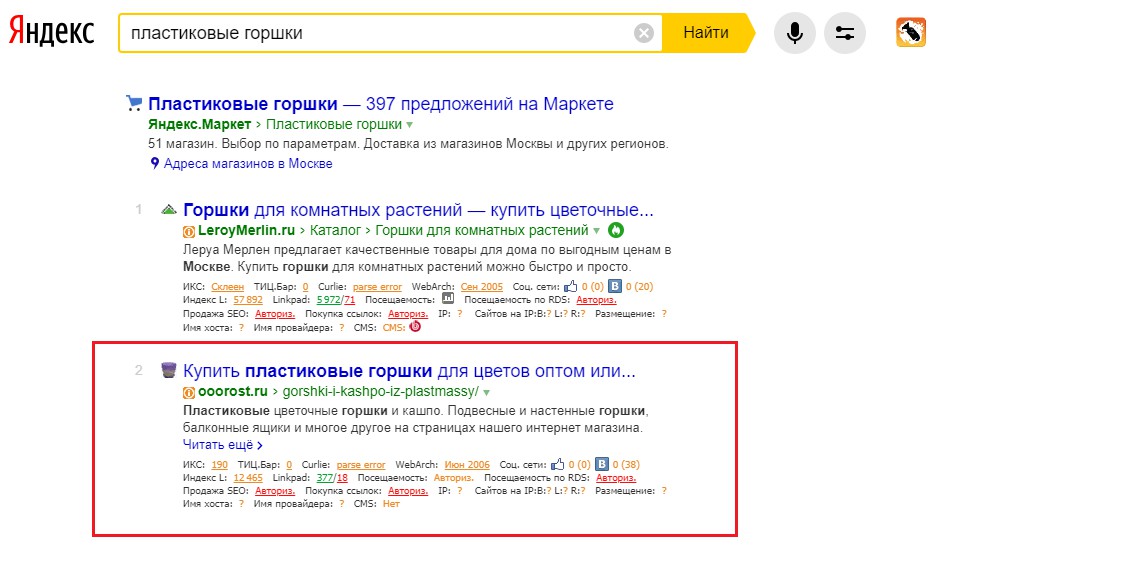This screenshot has width=1131, height=584.
Task: Click Авториз. after Посещаемость по RDS in LeroyMerlin stats
Action: [597, 300]
